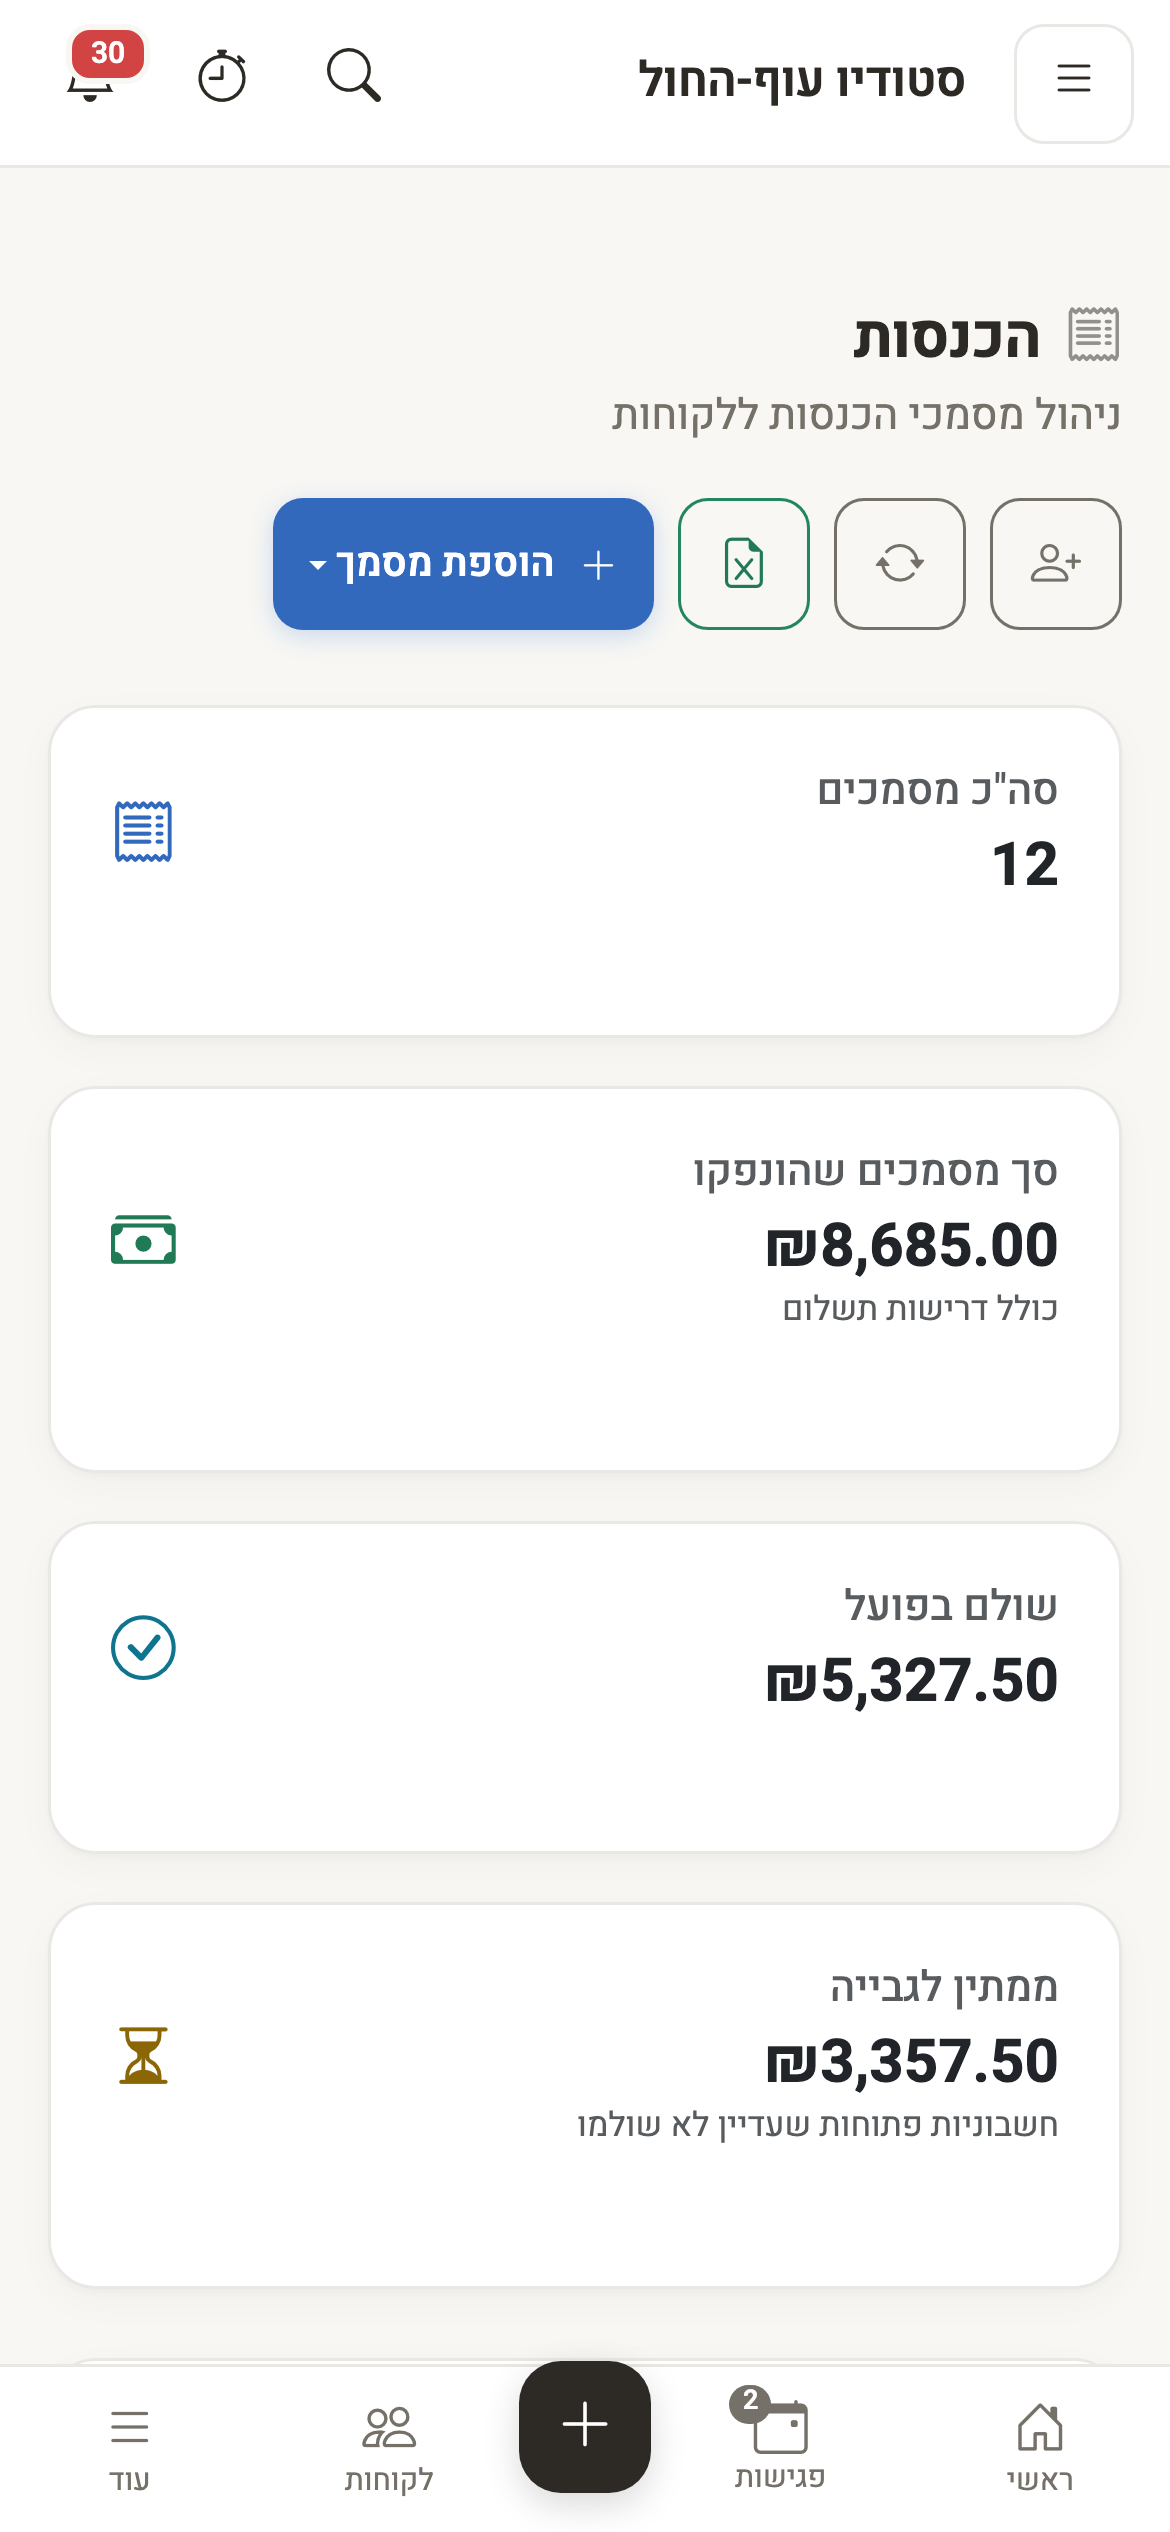Screen dimensions: 1170x2532
Task: Select the סה"כ מסמכים card
Action: coord(585,871)
